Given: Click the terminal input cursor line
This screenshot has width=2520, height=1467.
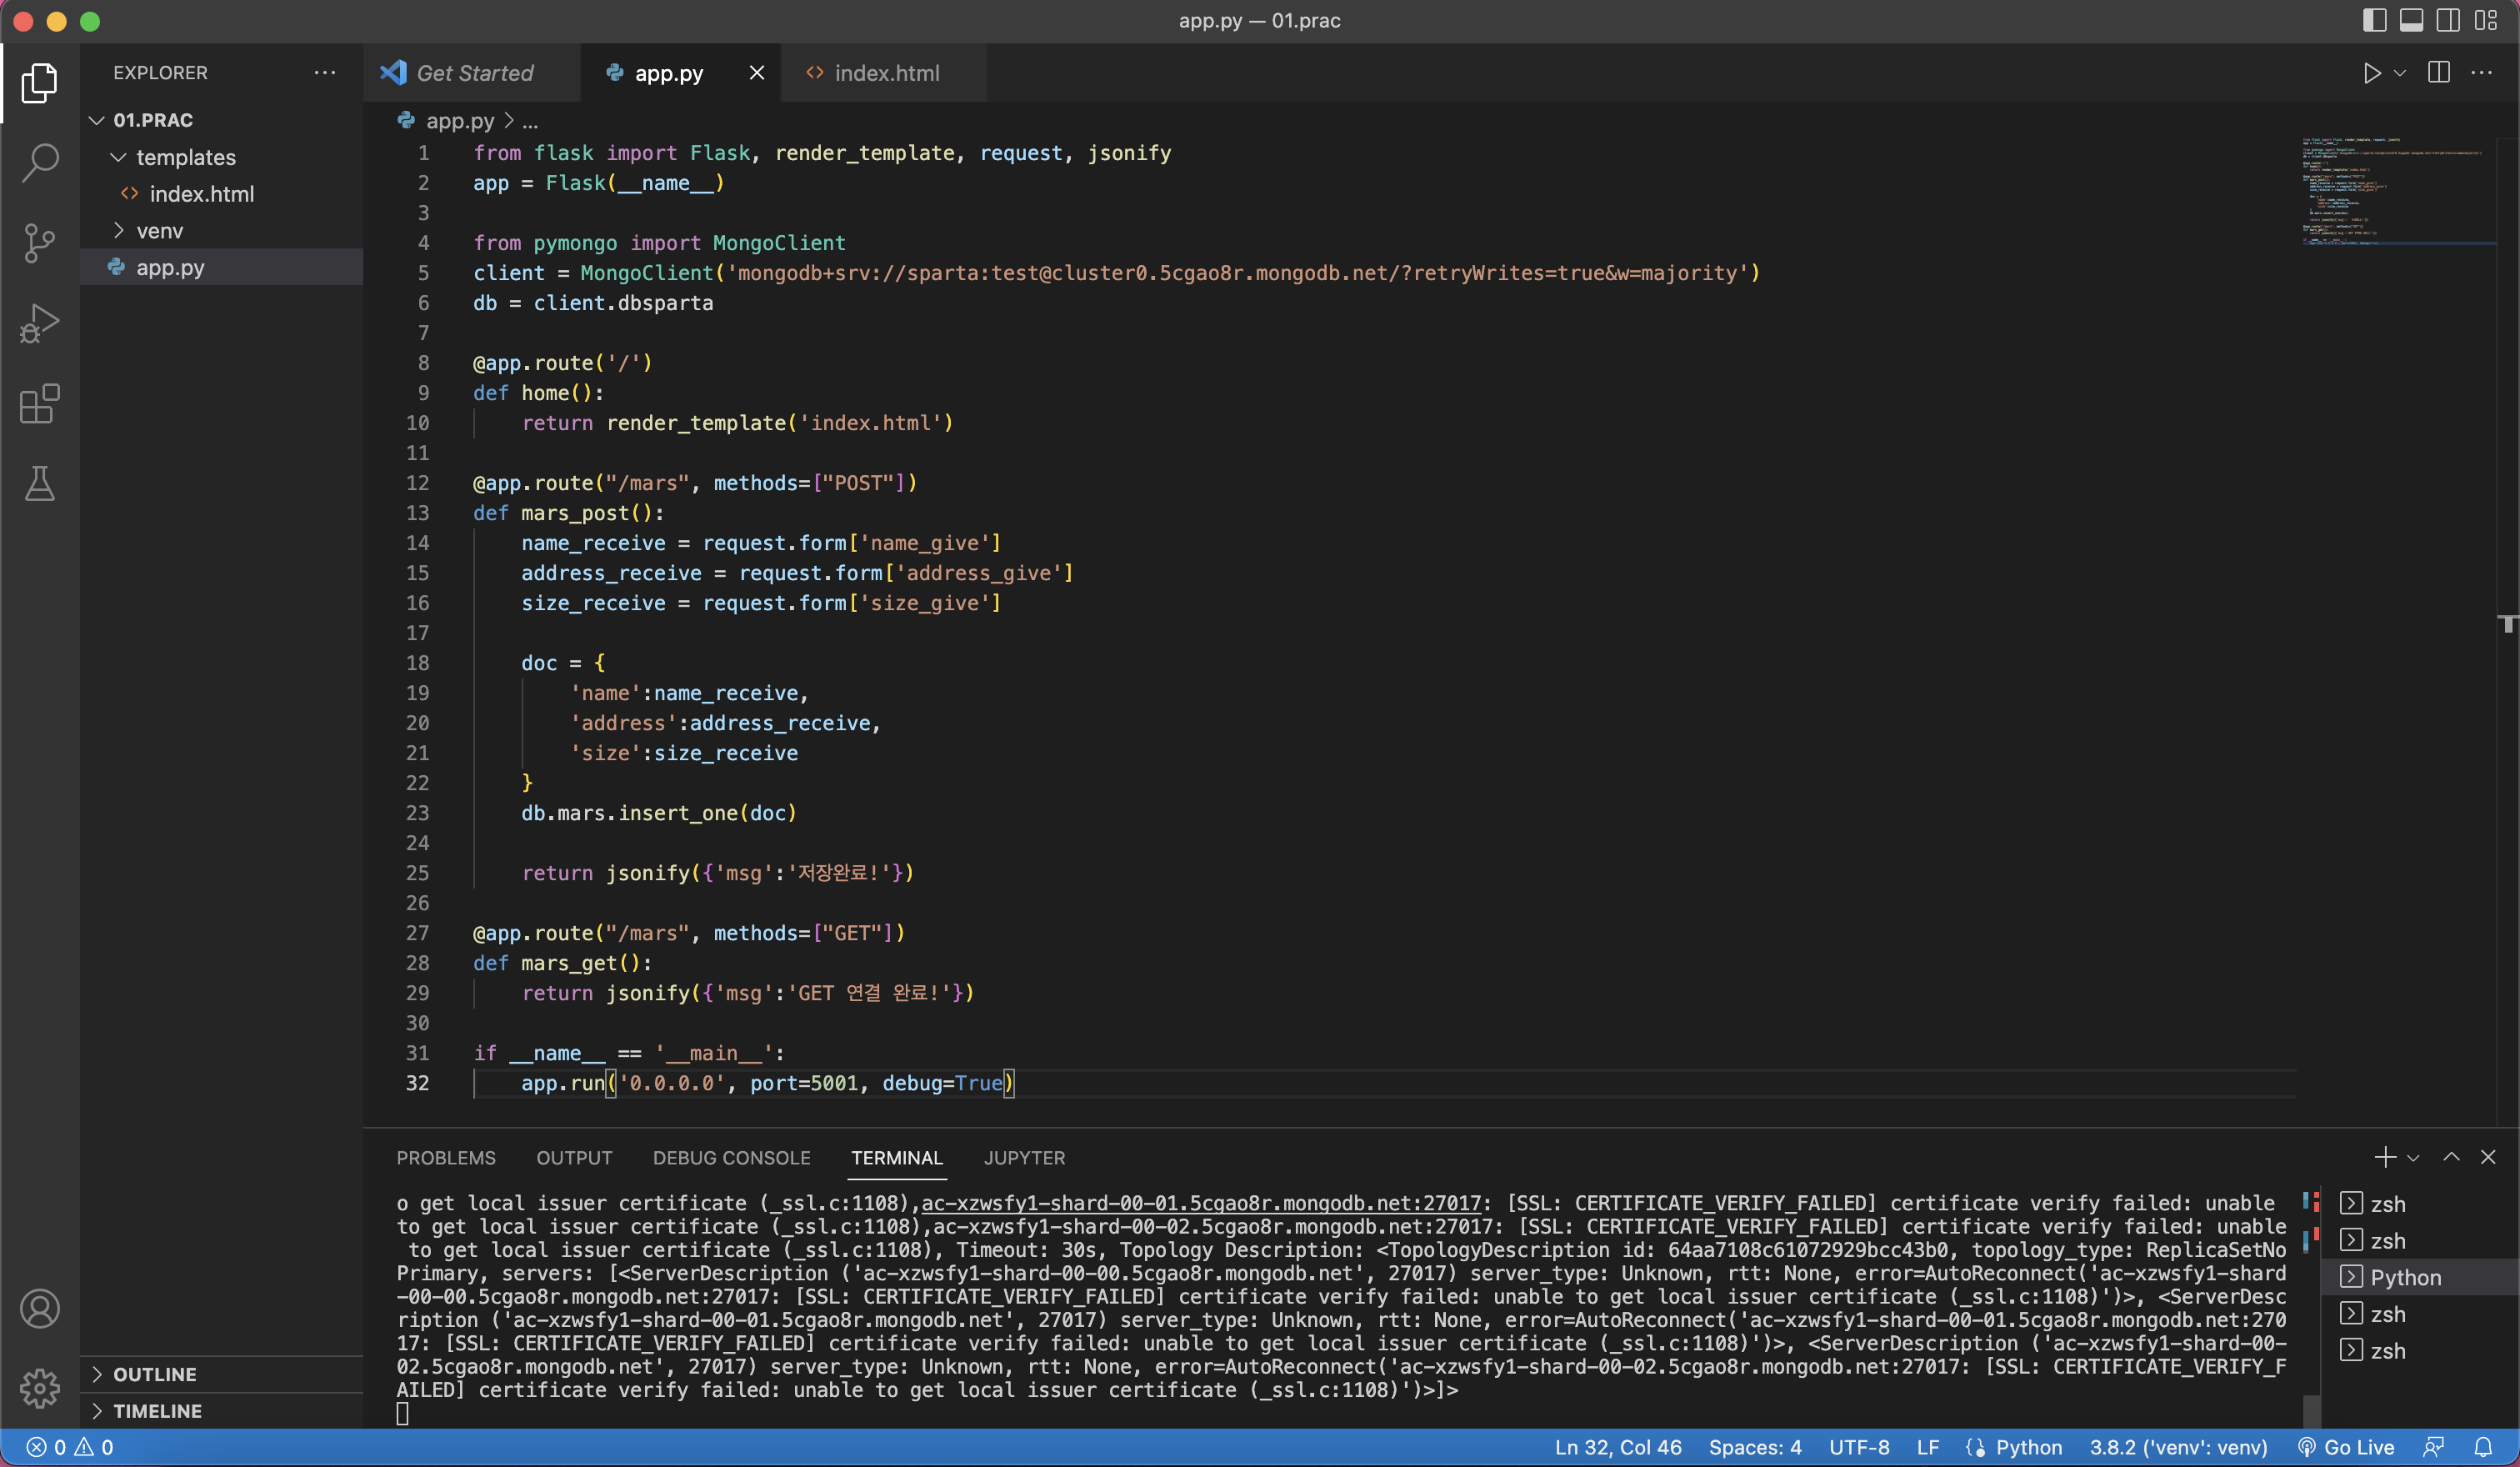Looking at the screenshot, I should (402, 1413).
